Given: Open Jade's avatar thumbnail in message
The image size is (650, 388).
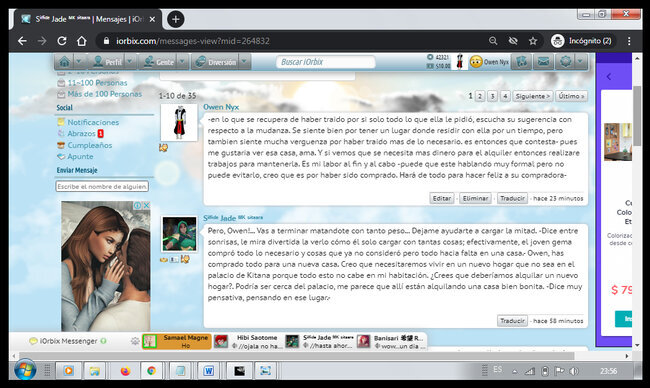Looking at the screenshot, I should click(x=179, y=234).
